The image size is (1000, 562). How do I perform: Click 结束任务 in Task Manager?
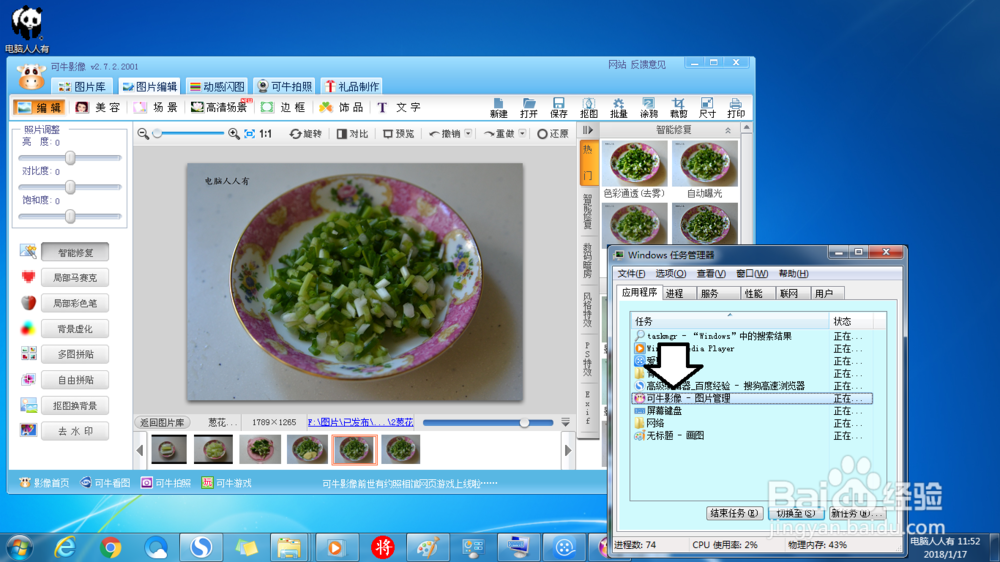click(x=734, y=514)
